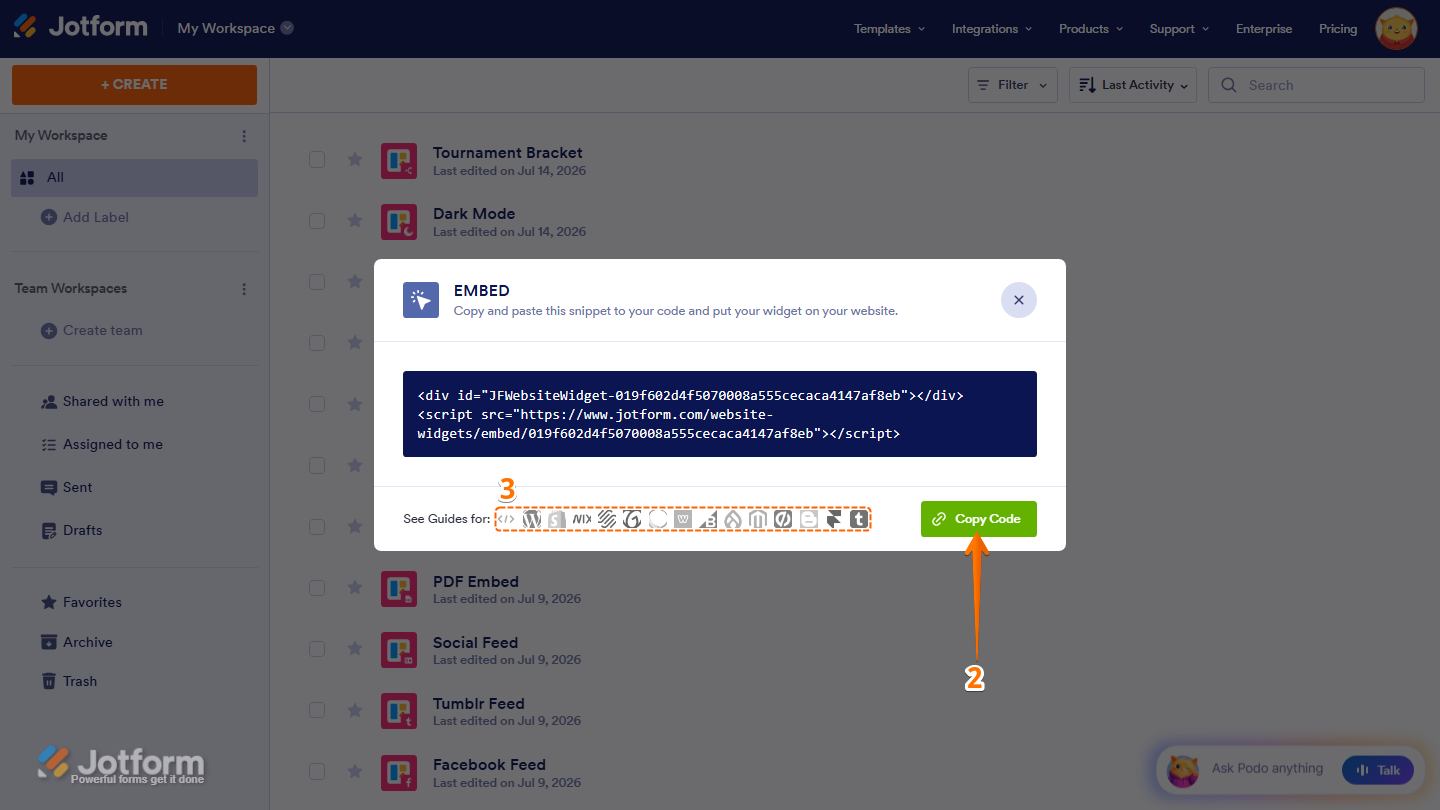Click the PDF Embed widget icon
Screen dimensions: 1440x810
[x=399, y=589]
